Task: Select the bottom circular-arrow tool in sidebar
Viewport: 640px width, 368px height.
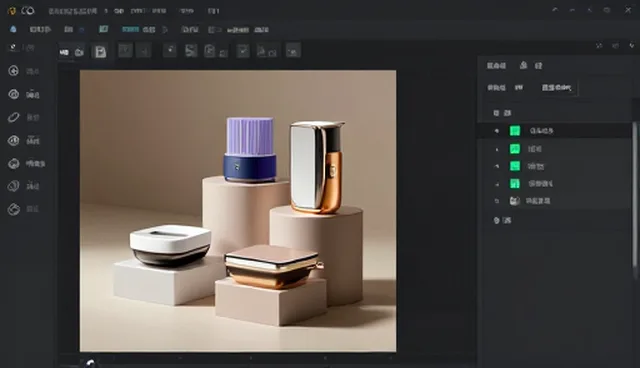Action: 13,209
